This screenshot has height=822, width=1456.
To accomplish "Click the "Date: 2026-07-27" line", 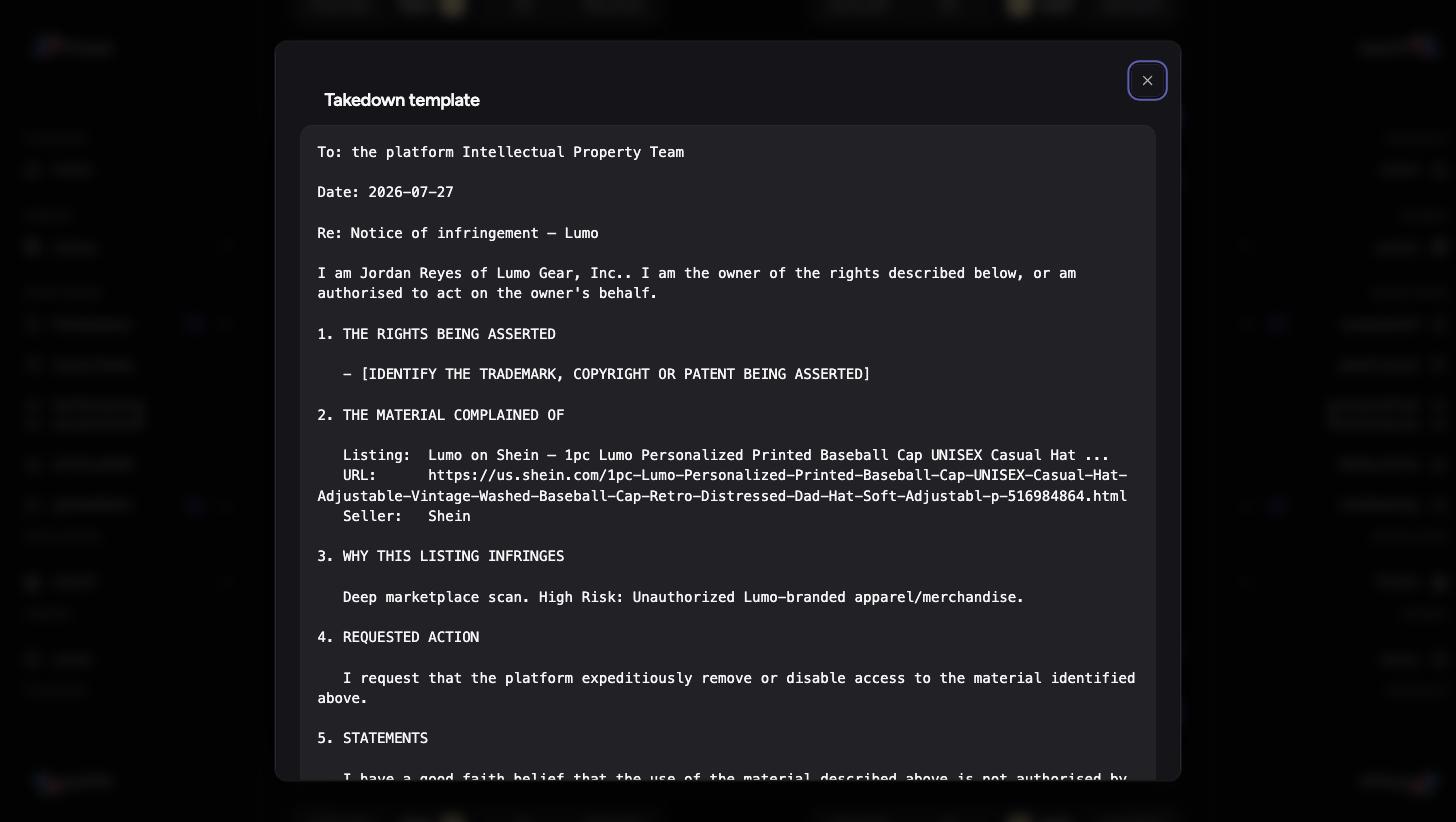I will (385, 192).
